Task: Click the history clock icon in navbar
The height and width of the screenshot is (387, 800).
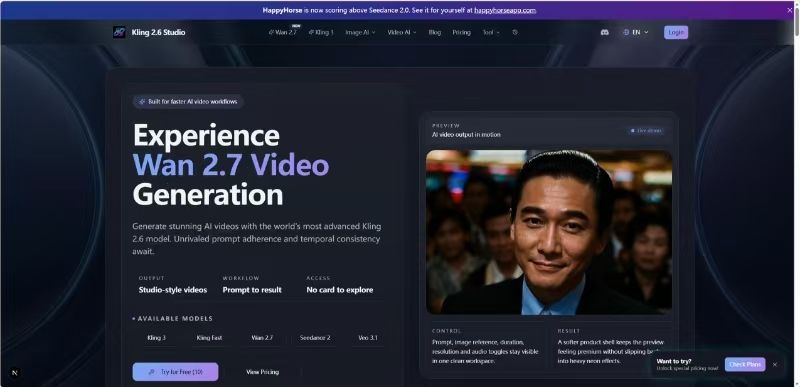Action: click(515, 32)
